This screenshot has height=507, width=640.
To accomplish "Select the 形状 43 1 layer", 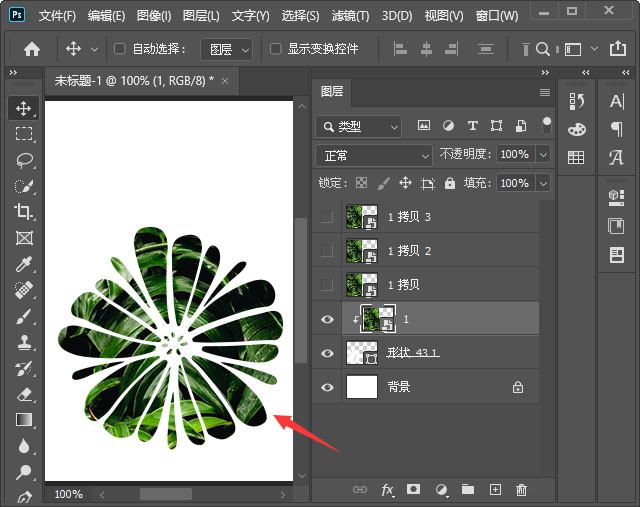I will point(414,353).
